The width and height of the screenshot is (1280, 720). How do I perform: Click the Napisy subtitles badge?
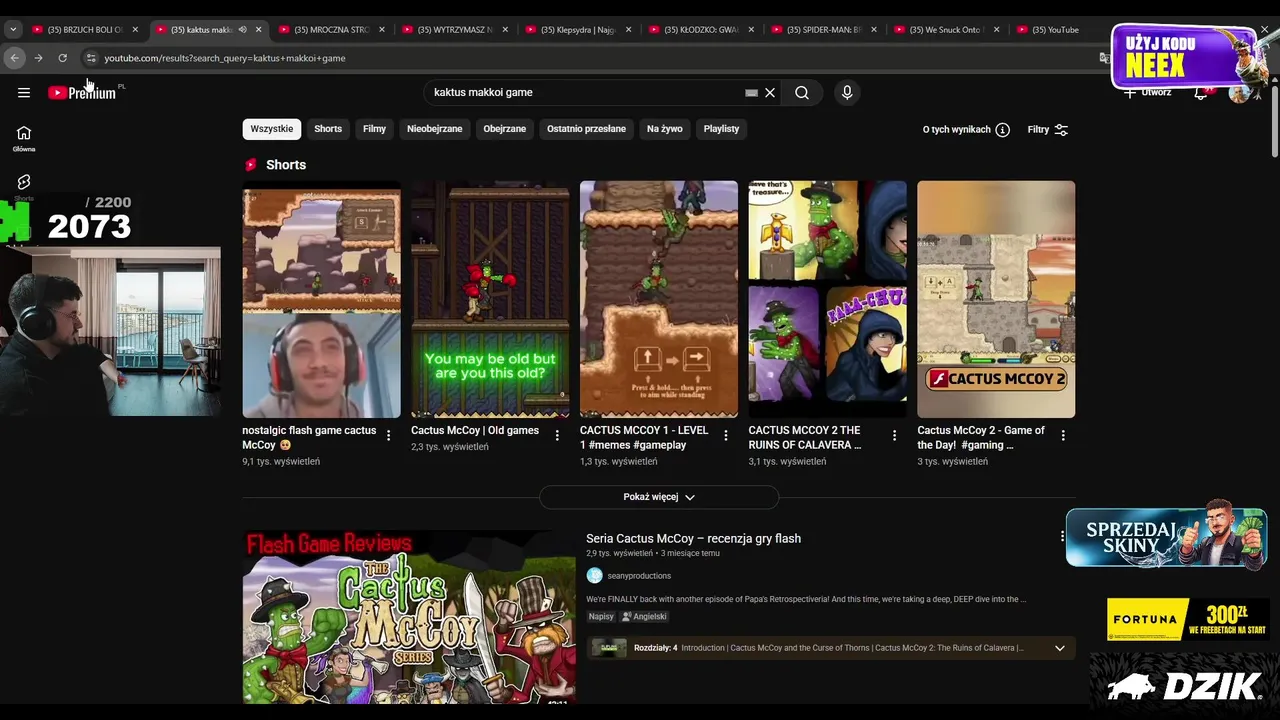tap(601, 617)
